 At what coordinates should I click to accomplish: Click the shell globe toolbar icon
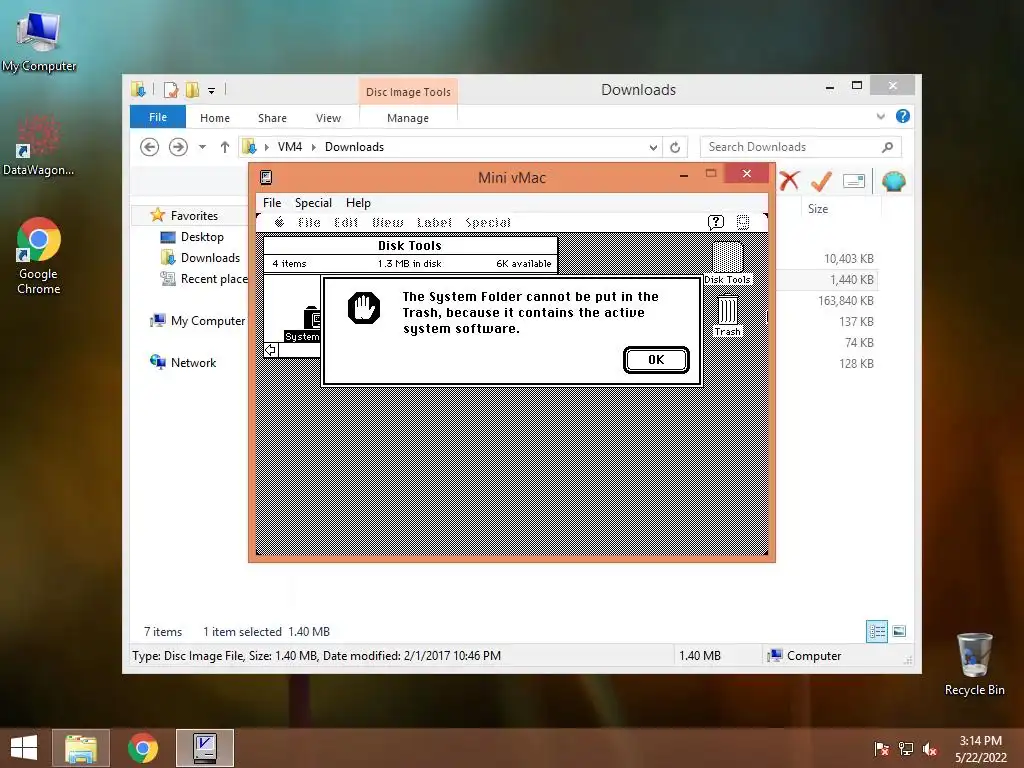click(893, 181)
